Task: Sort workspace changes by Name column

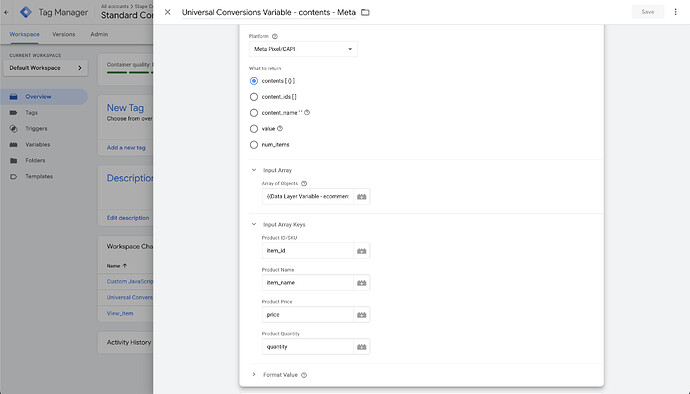Action: coord(117,266)
